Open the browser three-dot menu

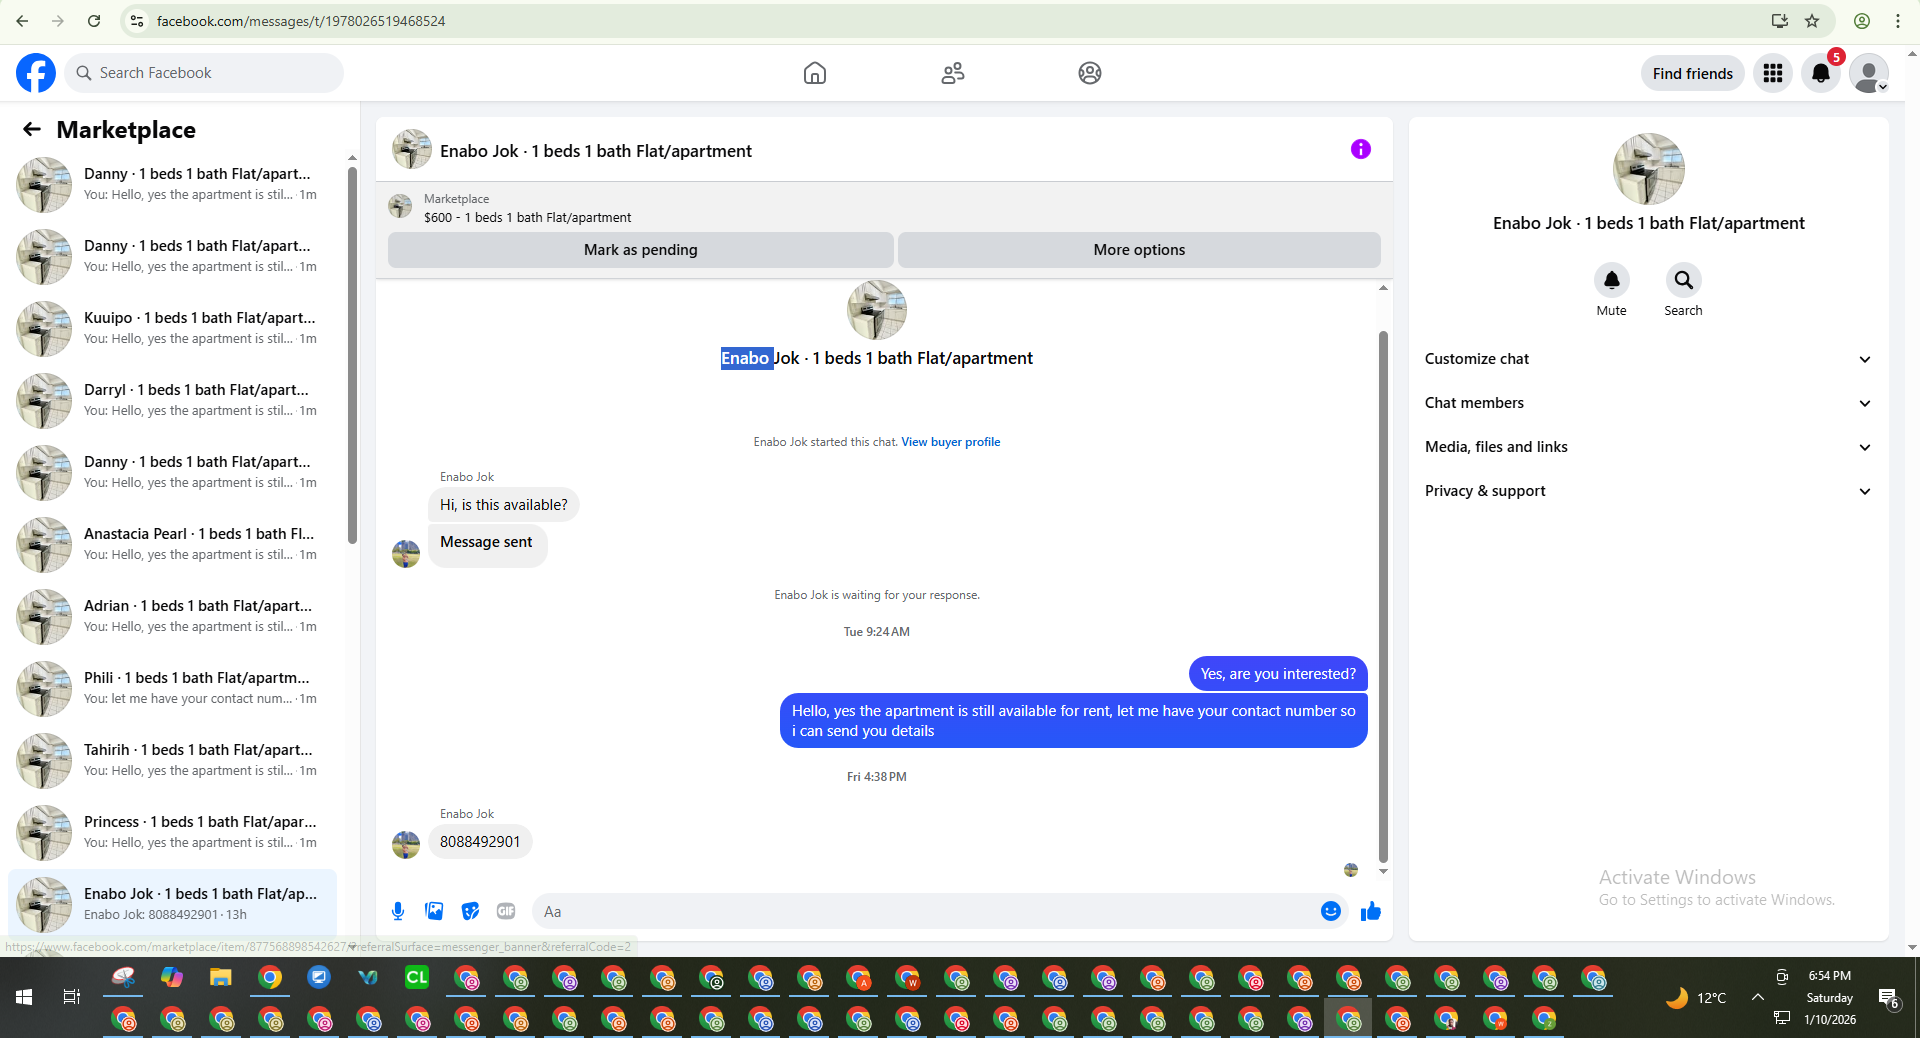1898,21
